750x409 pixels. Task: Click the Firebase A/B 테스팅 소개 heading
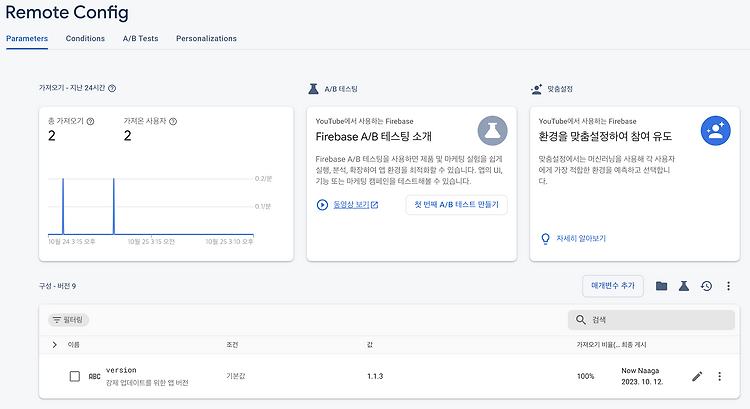click(x=374, y=137)
